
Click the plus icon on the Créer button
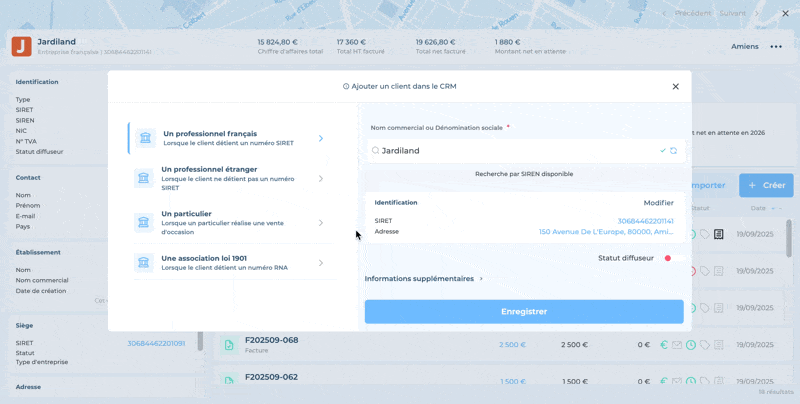pos(752,185)
